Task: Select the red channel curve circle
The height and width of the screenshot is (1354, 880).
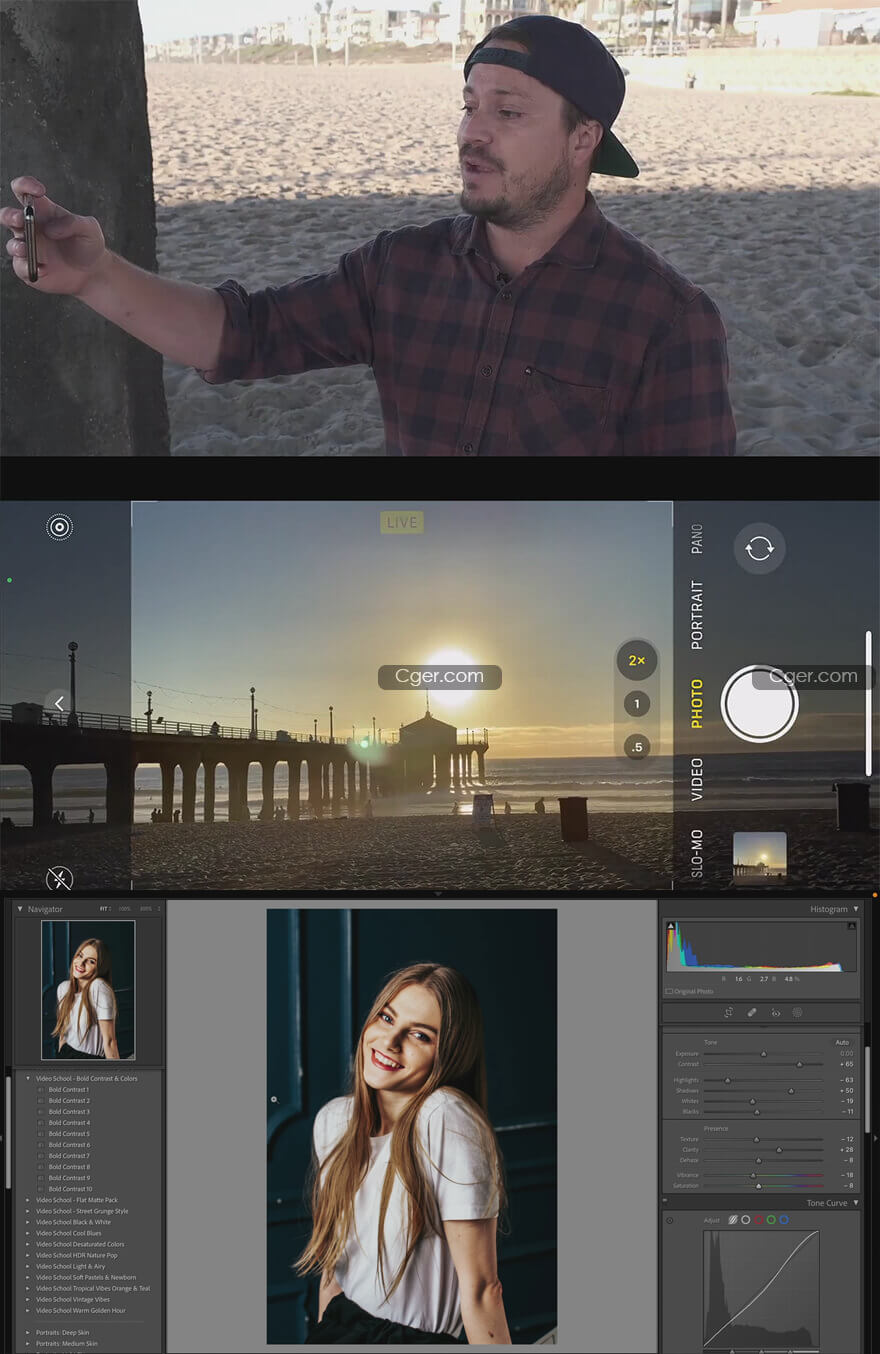Action: pos(758,1220)
